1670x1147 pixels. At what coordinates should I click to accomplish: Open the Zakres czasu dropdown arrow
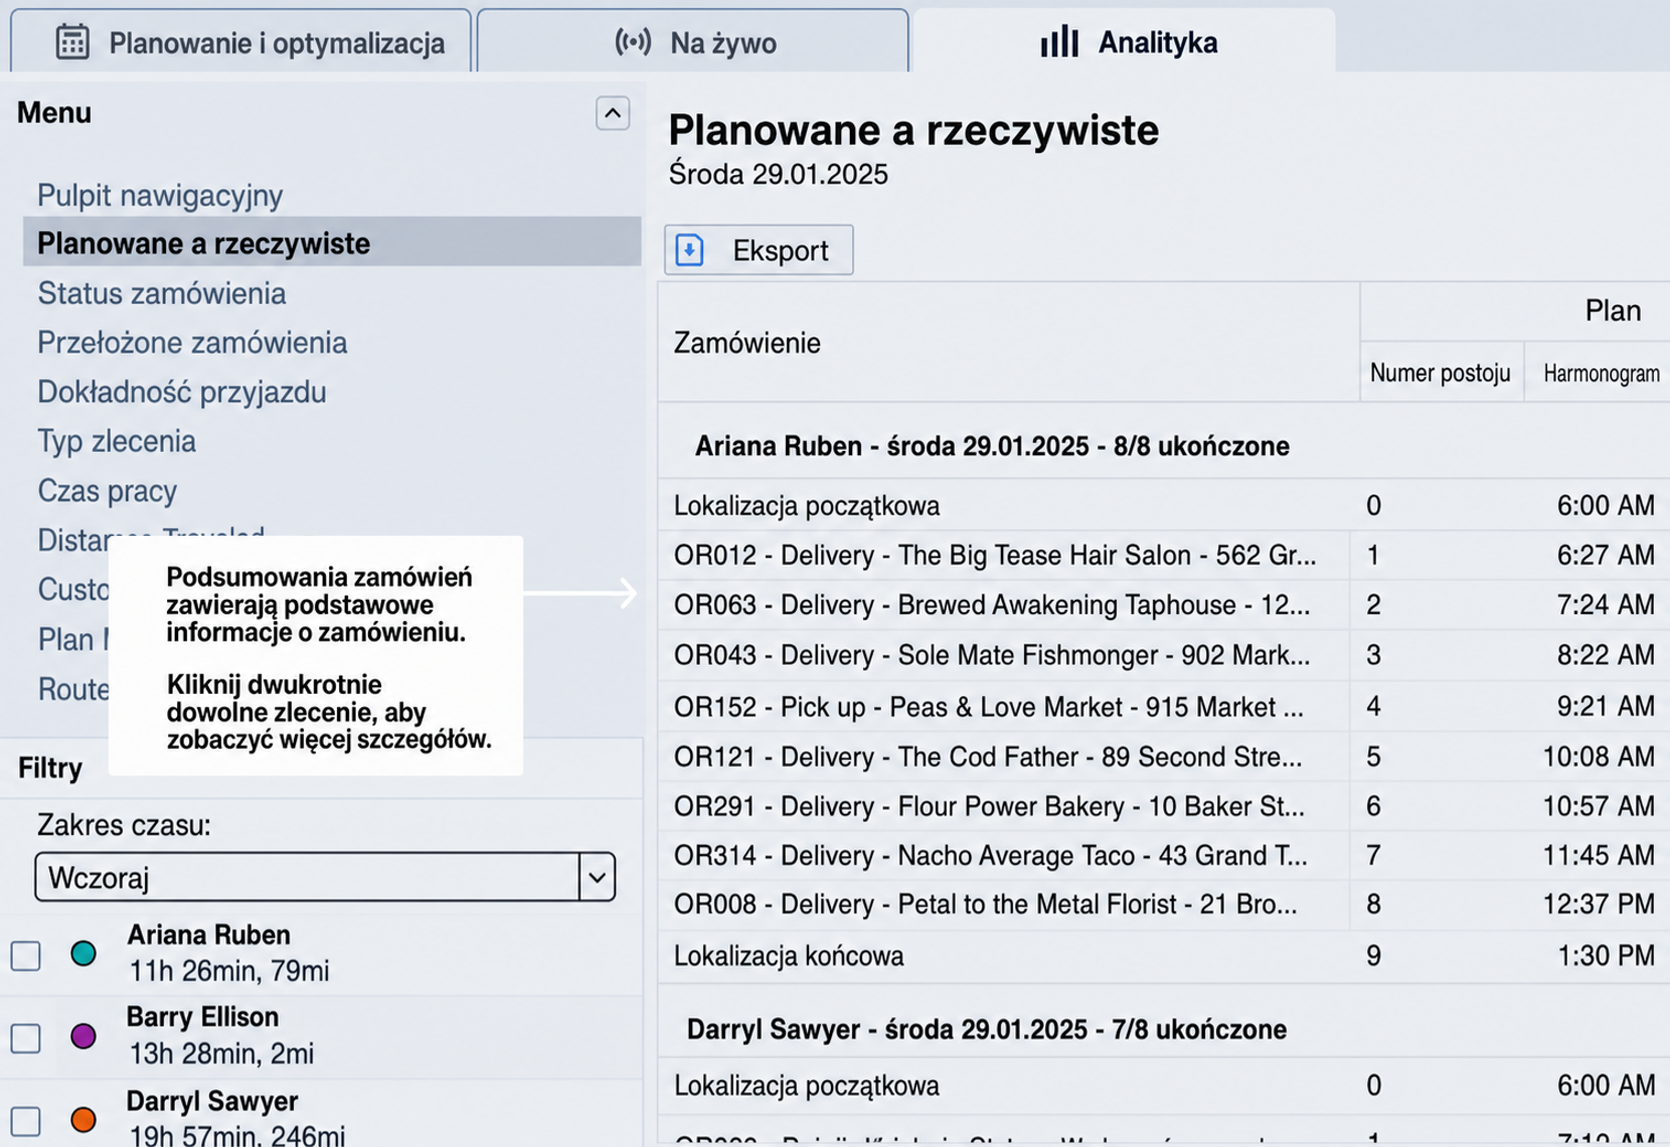pos(597,877)
